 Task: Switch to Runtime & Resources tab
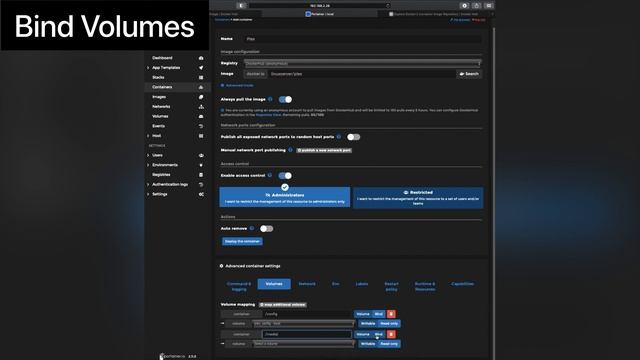(425, 286)
